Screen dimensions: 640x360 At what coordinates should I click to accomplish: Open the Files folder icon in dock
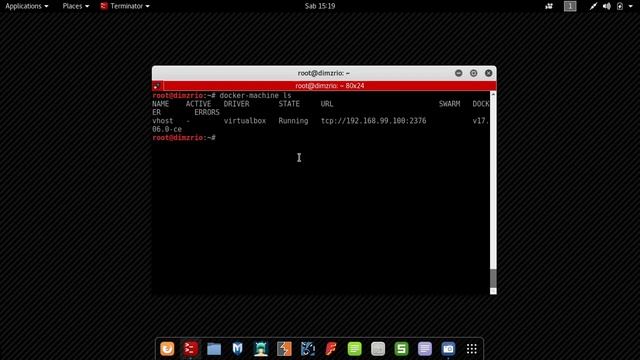[214, 349]
